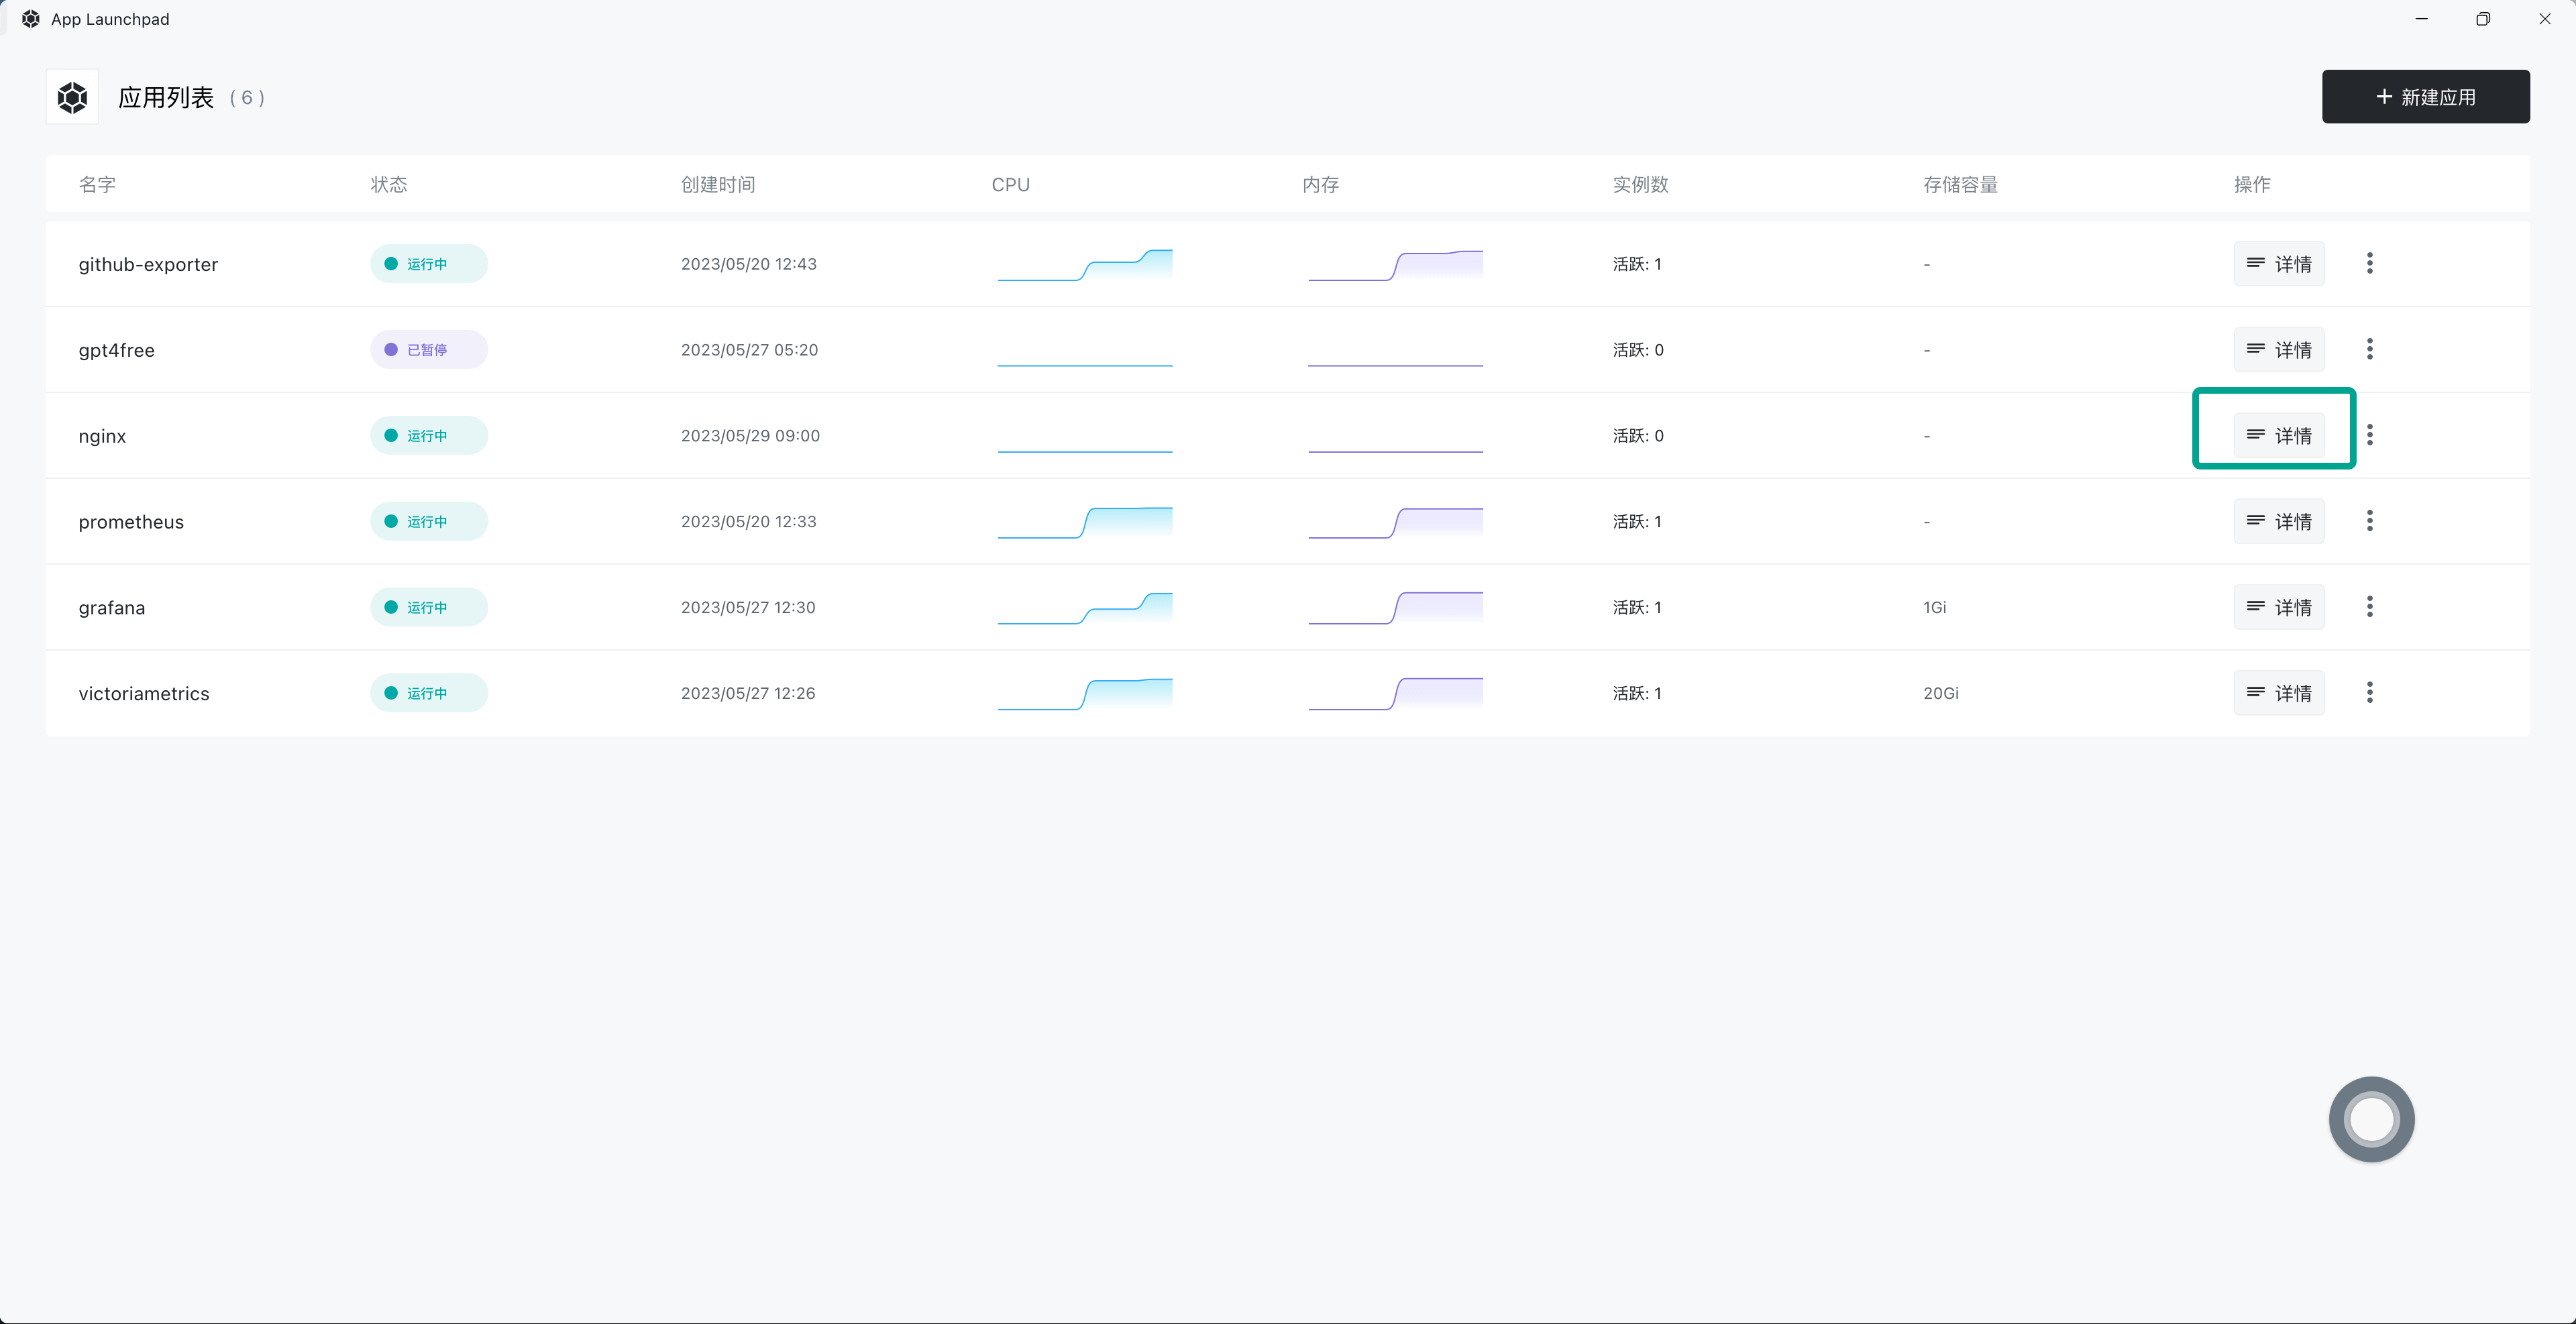Click 活跃: 1 in the grafana row
The height and width of the screenshot is (1324, 2576).
pyautogui.click(x=1637, y=608)
